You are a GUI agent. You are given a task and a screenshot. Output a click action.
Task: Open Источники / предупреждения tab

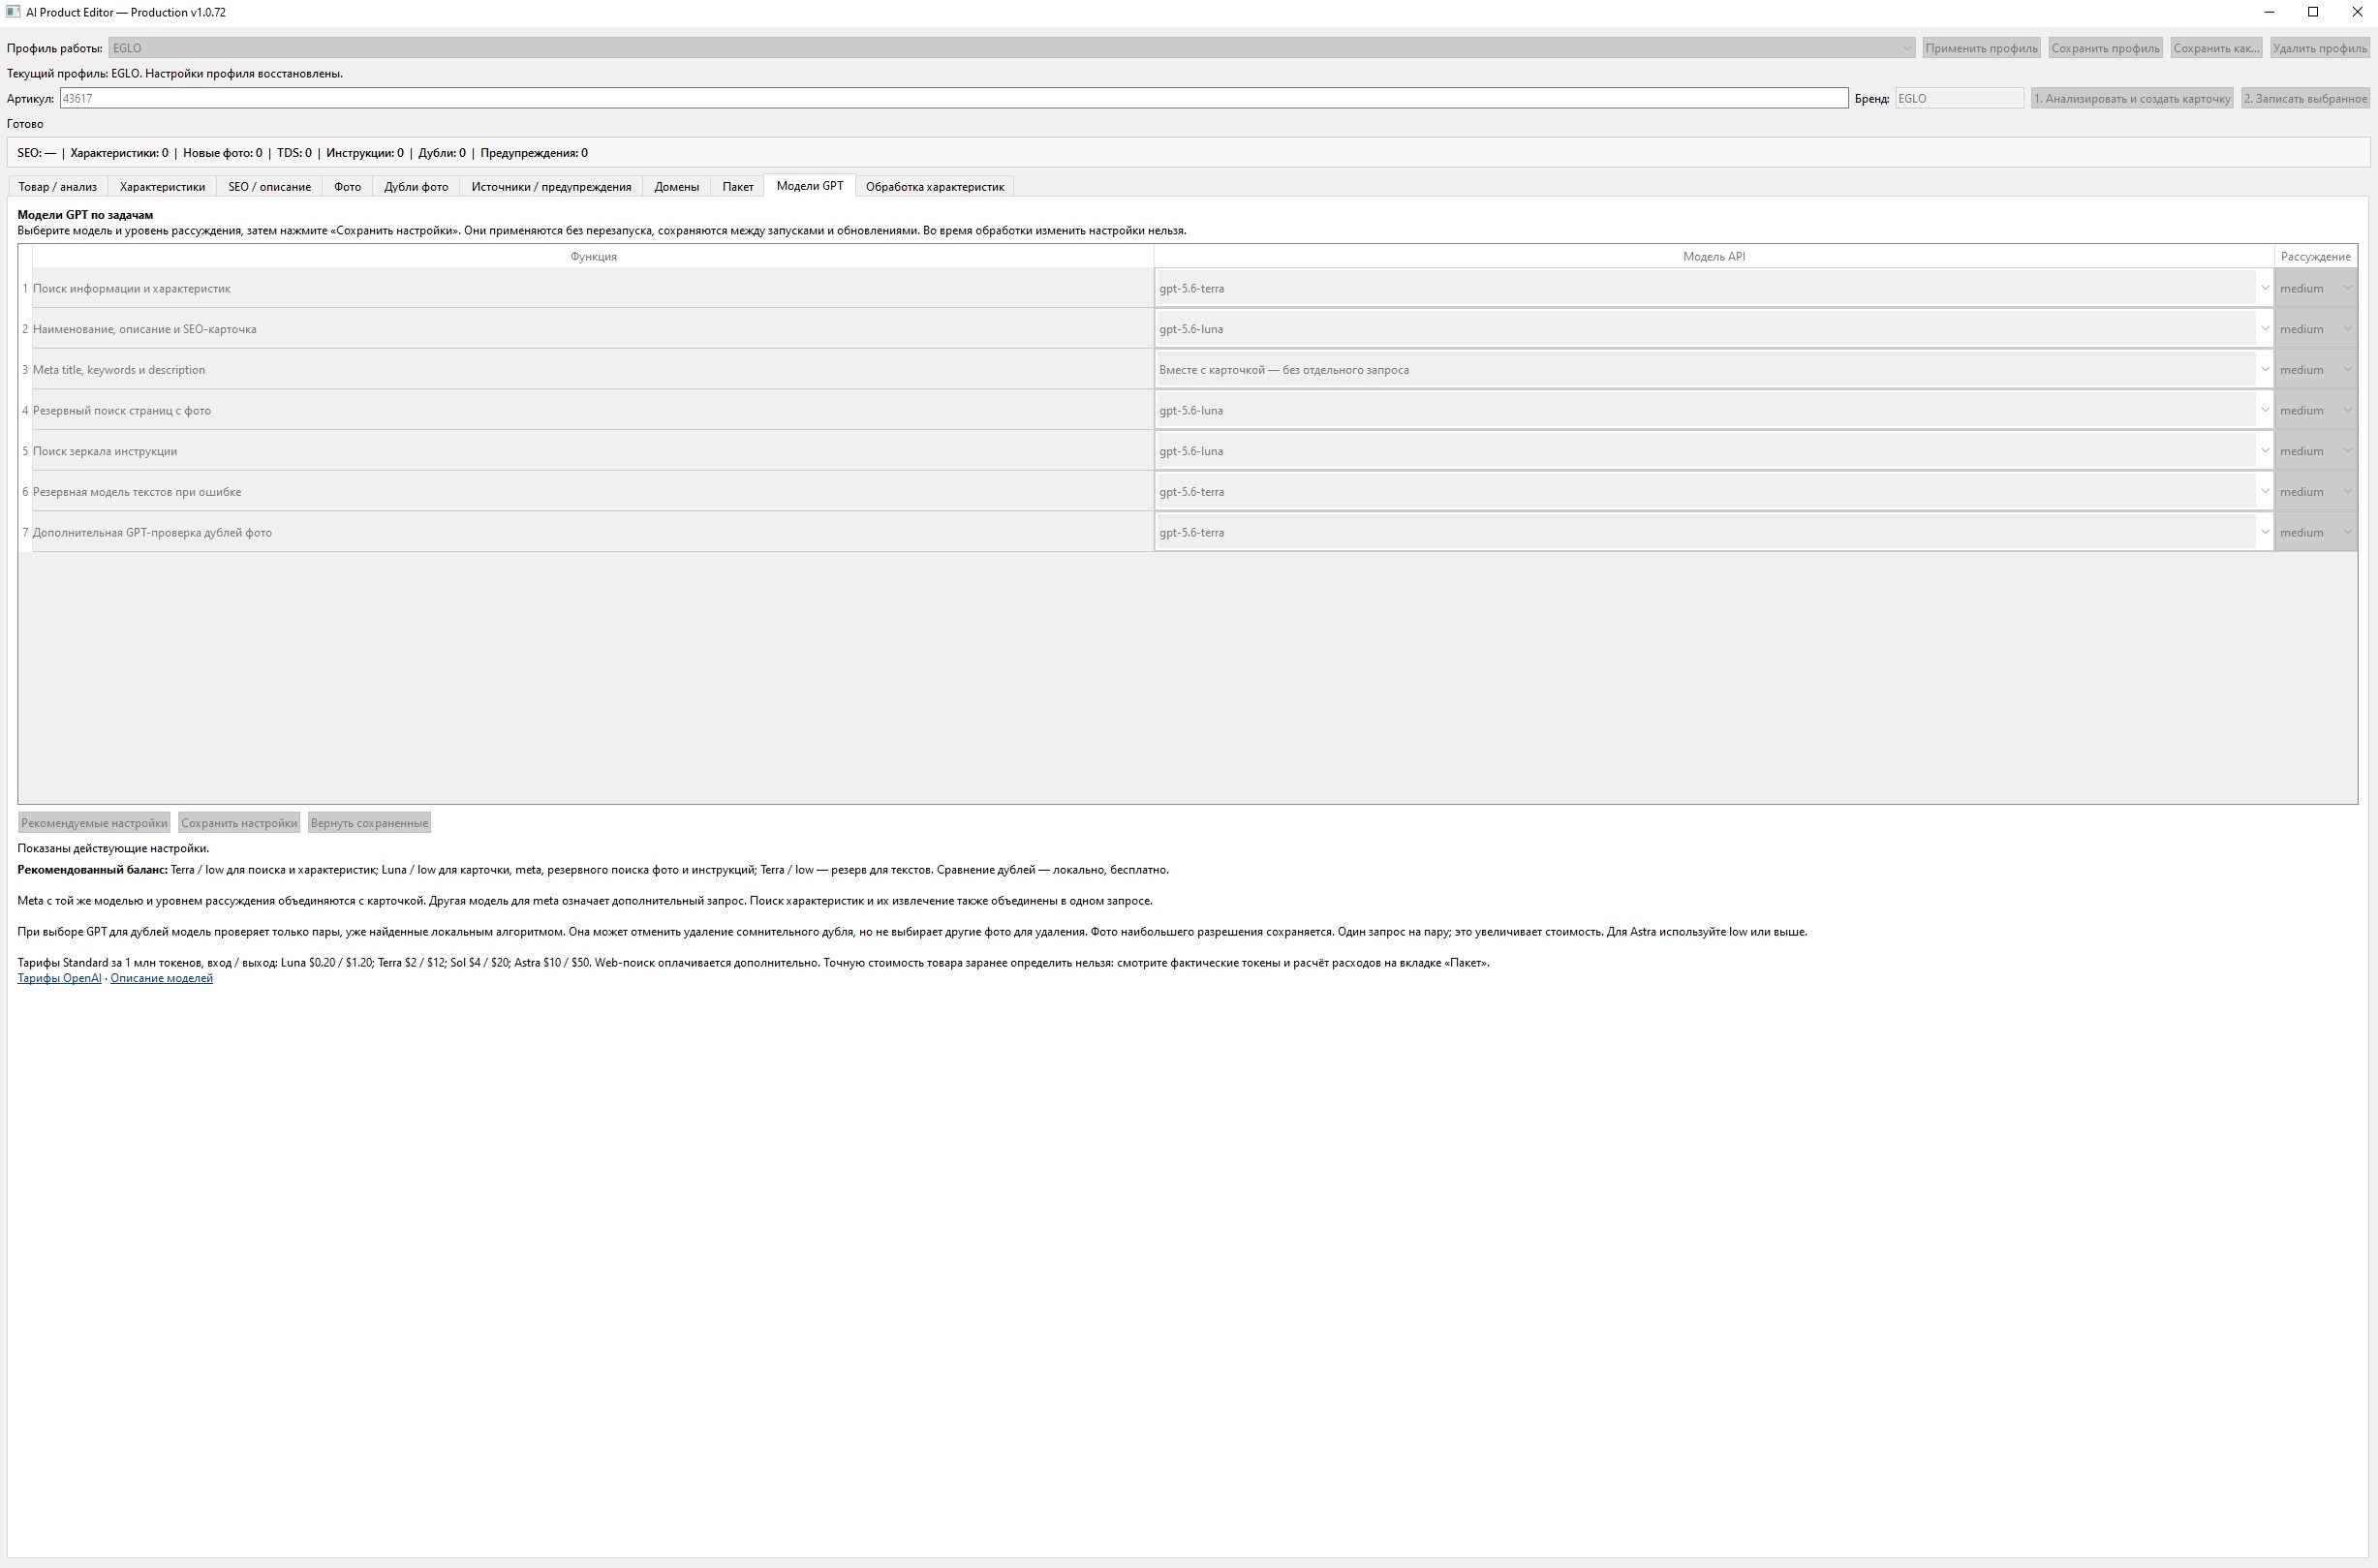pos(551,187)
